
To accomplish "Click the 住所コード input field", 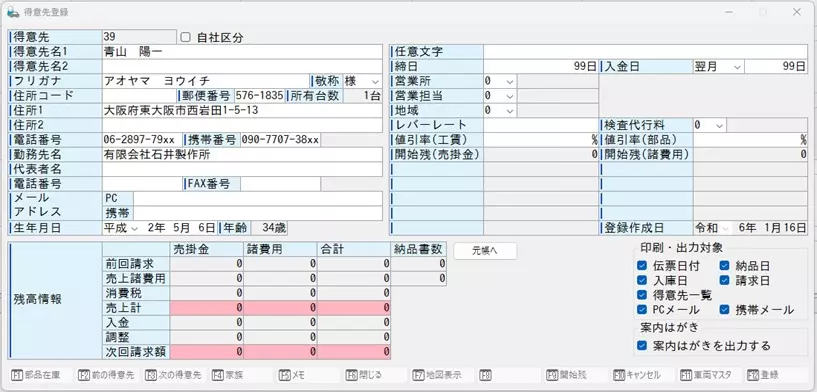I will click(x=139, y=96).
